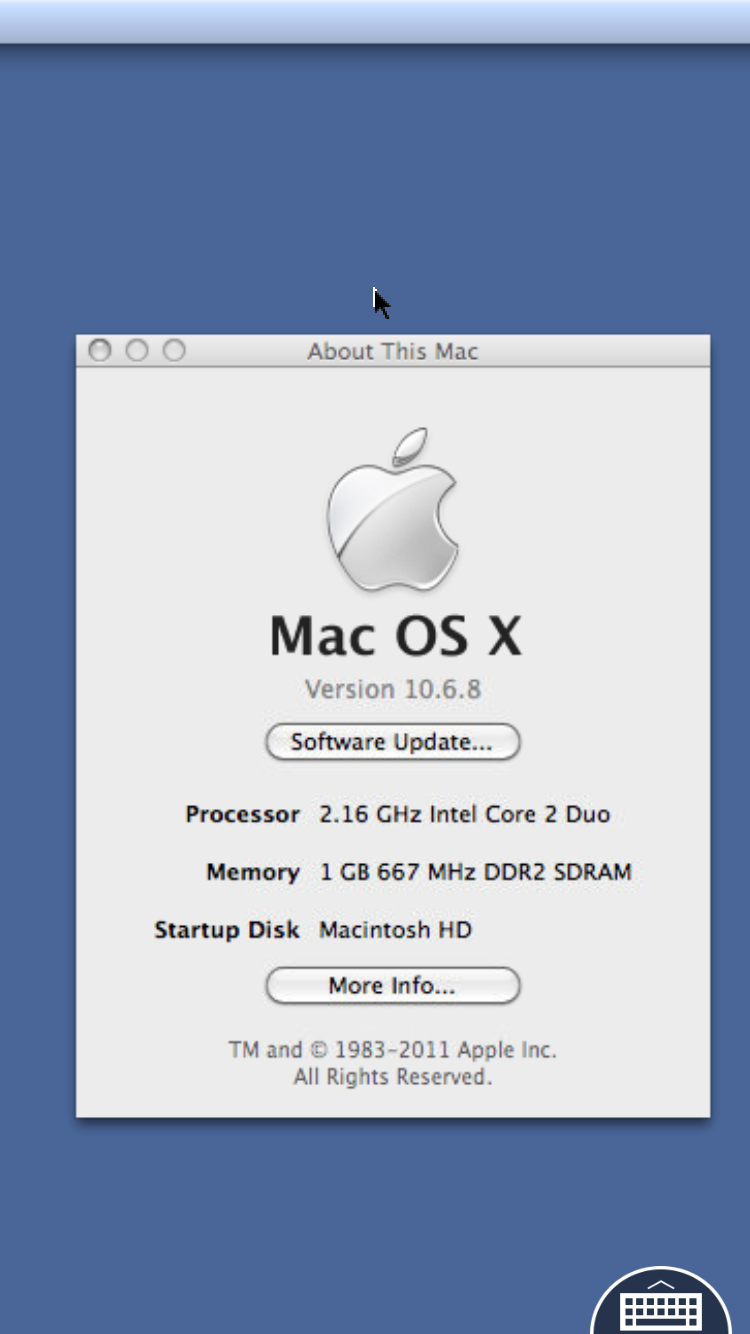The image size is (750, 1334).
Task: Close the About This Mac window
Action: pos(100,350)
